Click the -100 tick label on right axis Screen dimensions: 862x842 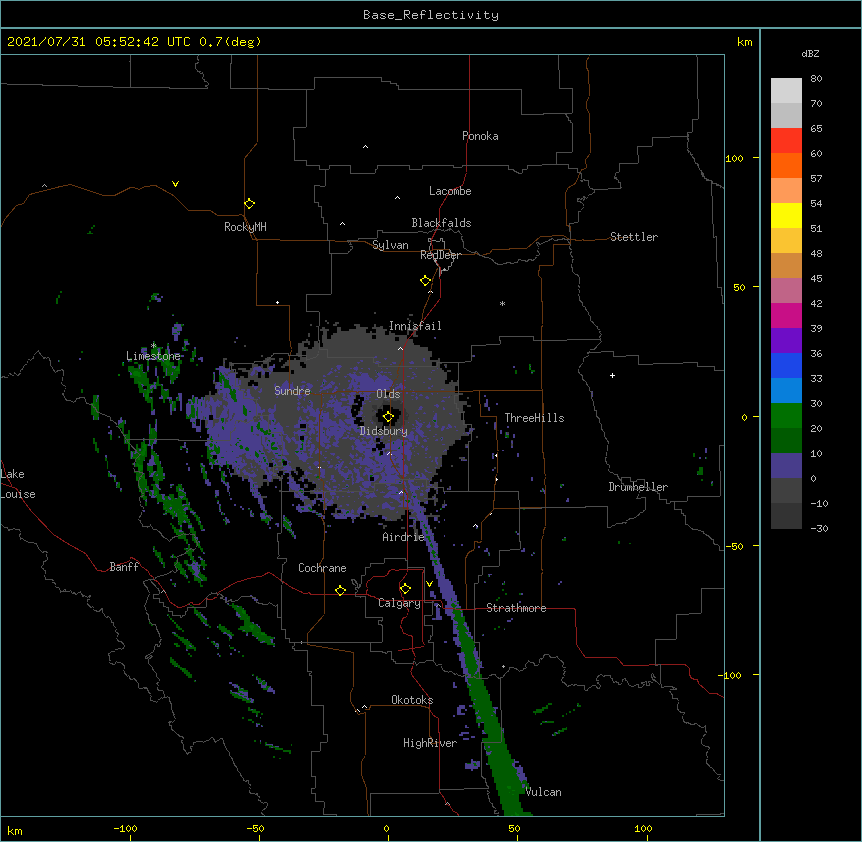pos(731,675)
